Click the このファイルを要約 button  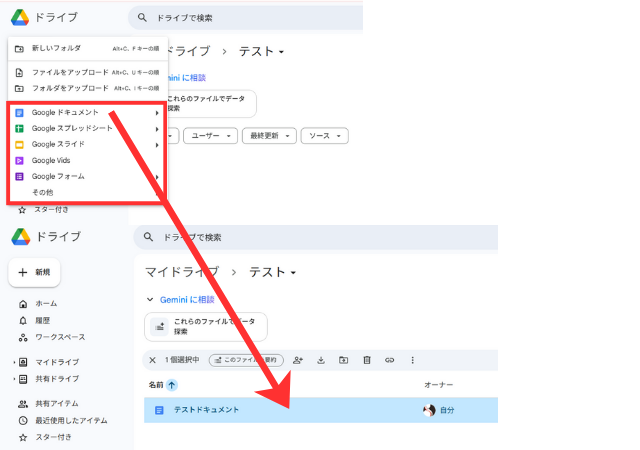click(245, 360)
